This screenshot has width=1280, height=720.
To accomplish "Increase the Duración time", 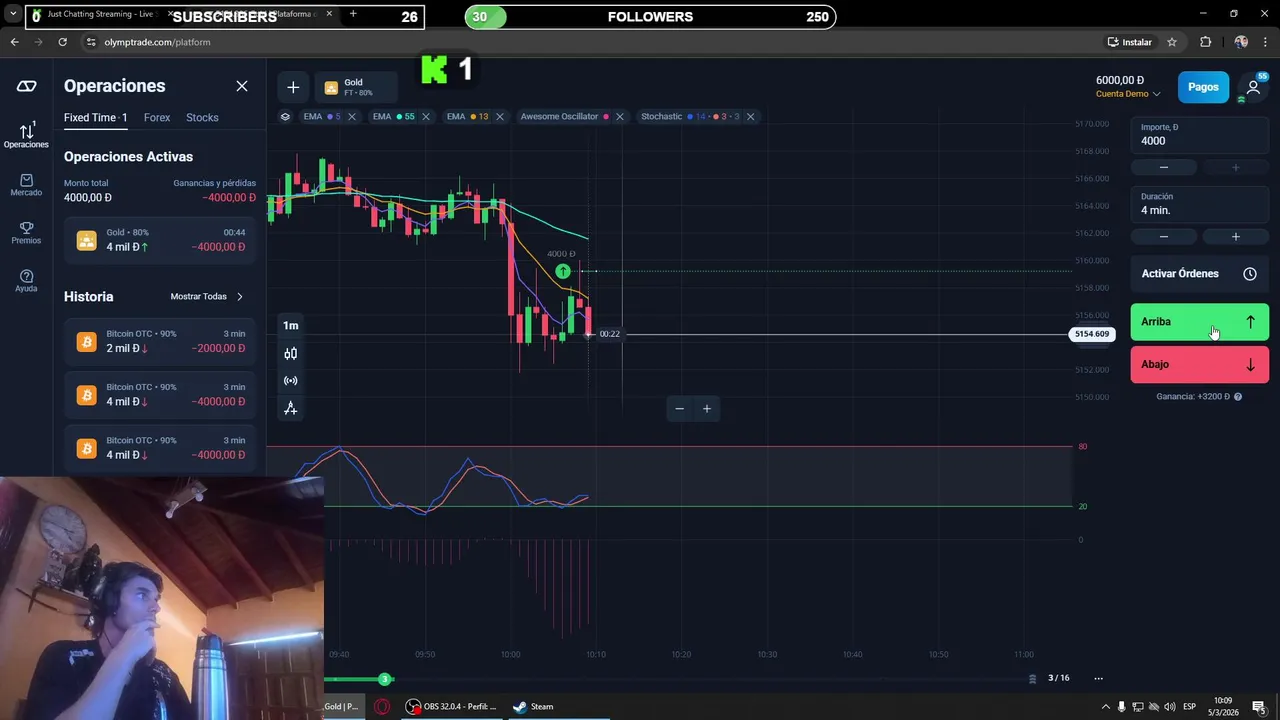I will 1236,236.
